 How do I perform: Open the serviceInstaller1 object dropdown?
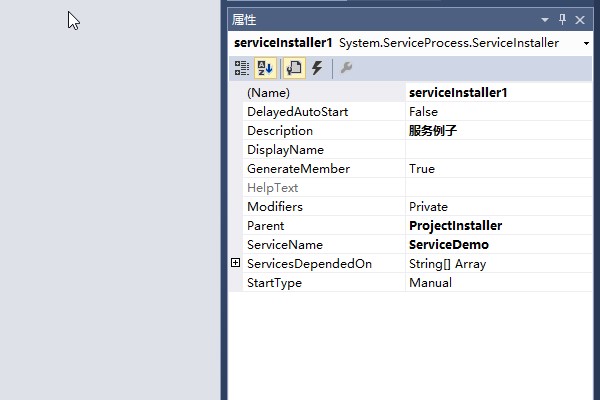(584, 44)
